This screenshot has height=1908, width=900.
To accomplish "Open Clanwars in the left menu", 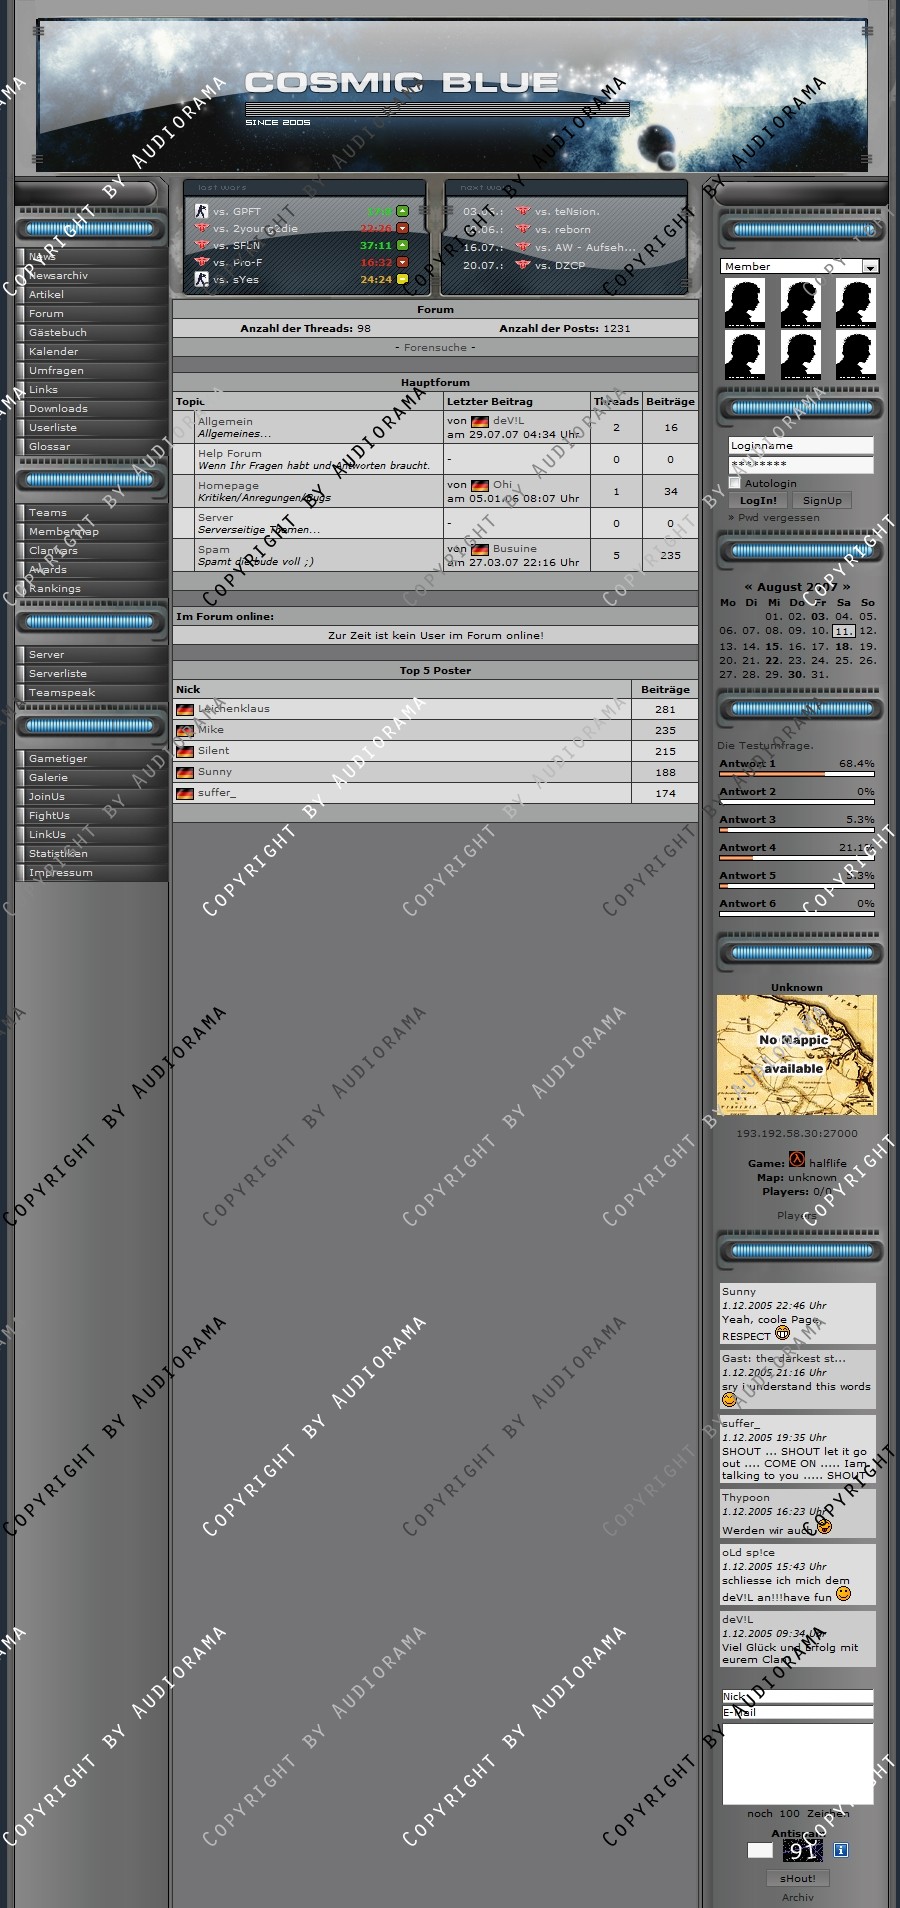I will pos(53,550).
